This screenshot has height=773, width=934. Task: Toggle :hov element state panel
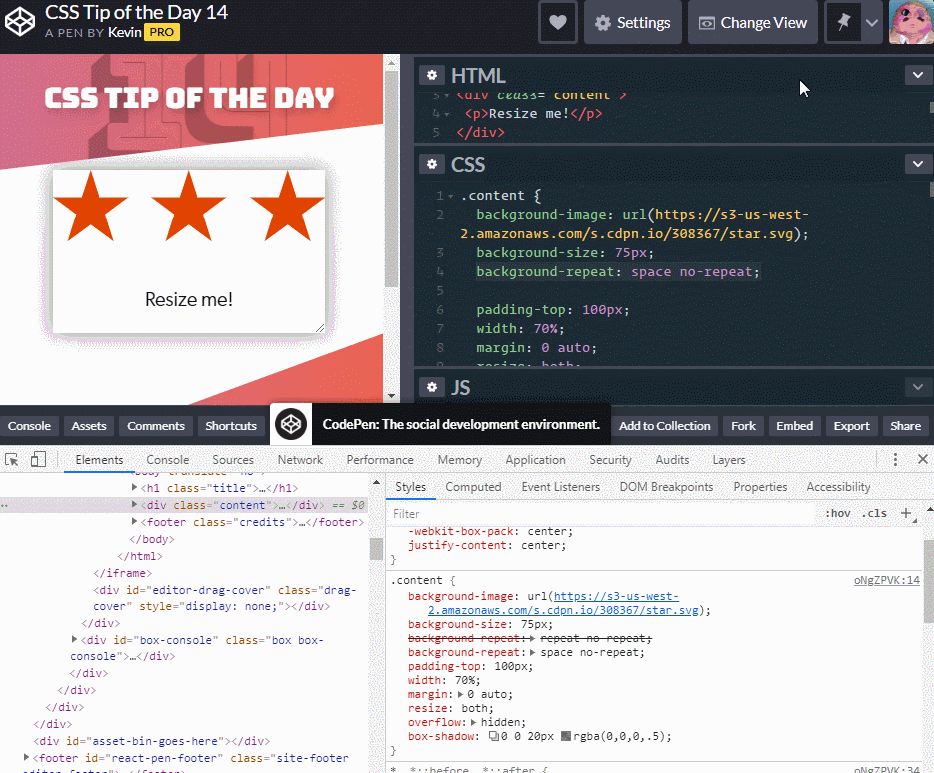click(x=838, y=513)
